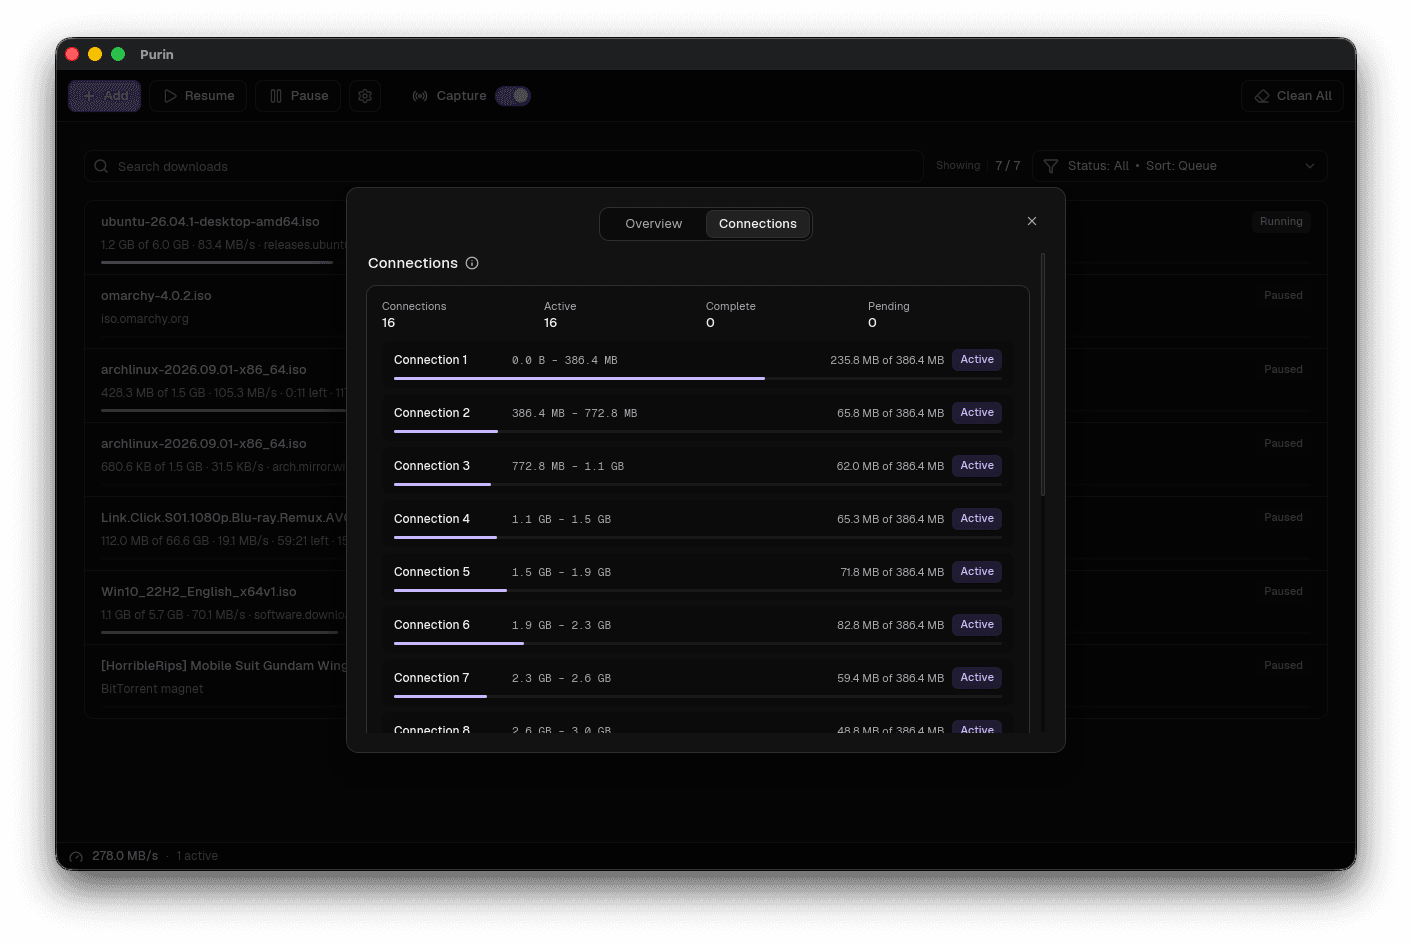The height and width of the screenshot is (944, 1412).
Task: Toggle the Capture switch
Action: [513, 96]
